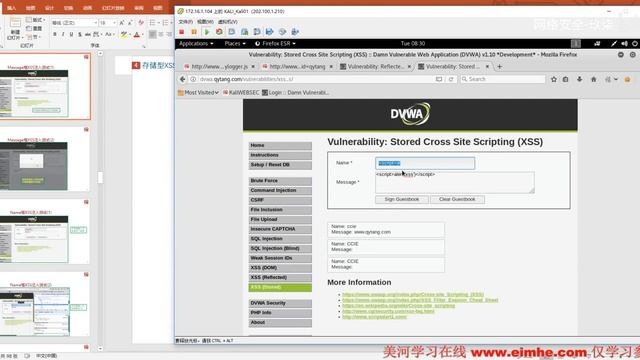640x360 pixels.
Task: Click the red stop VM button
Action: (x=182, y=32)
